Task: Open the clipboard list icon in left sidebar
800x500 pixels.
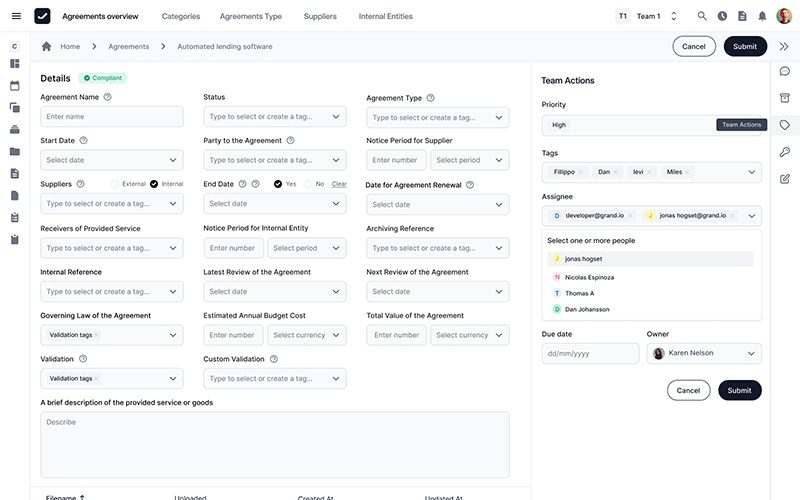Action: [15, 217]
